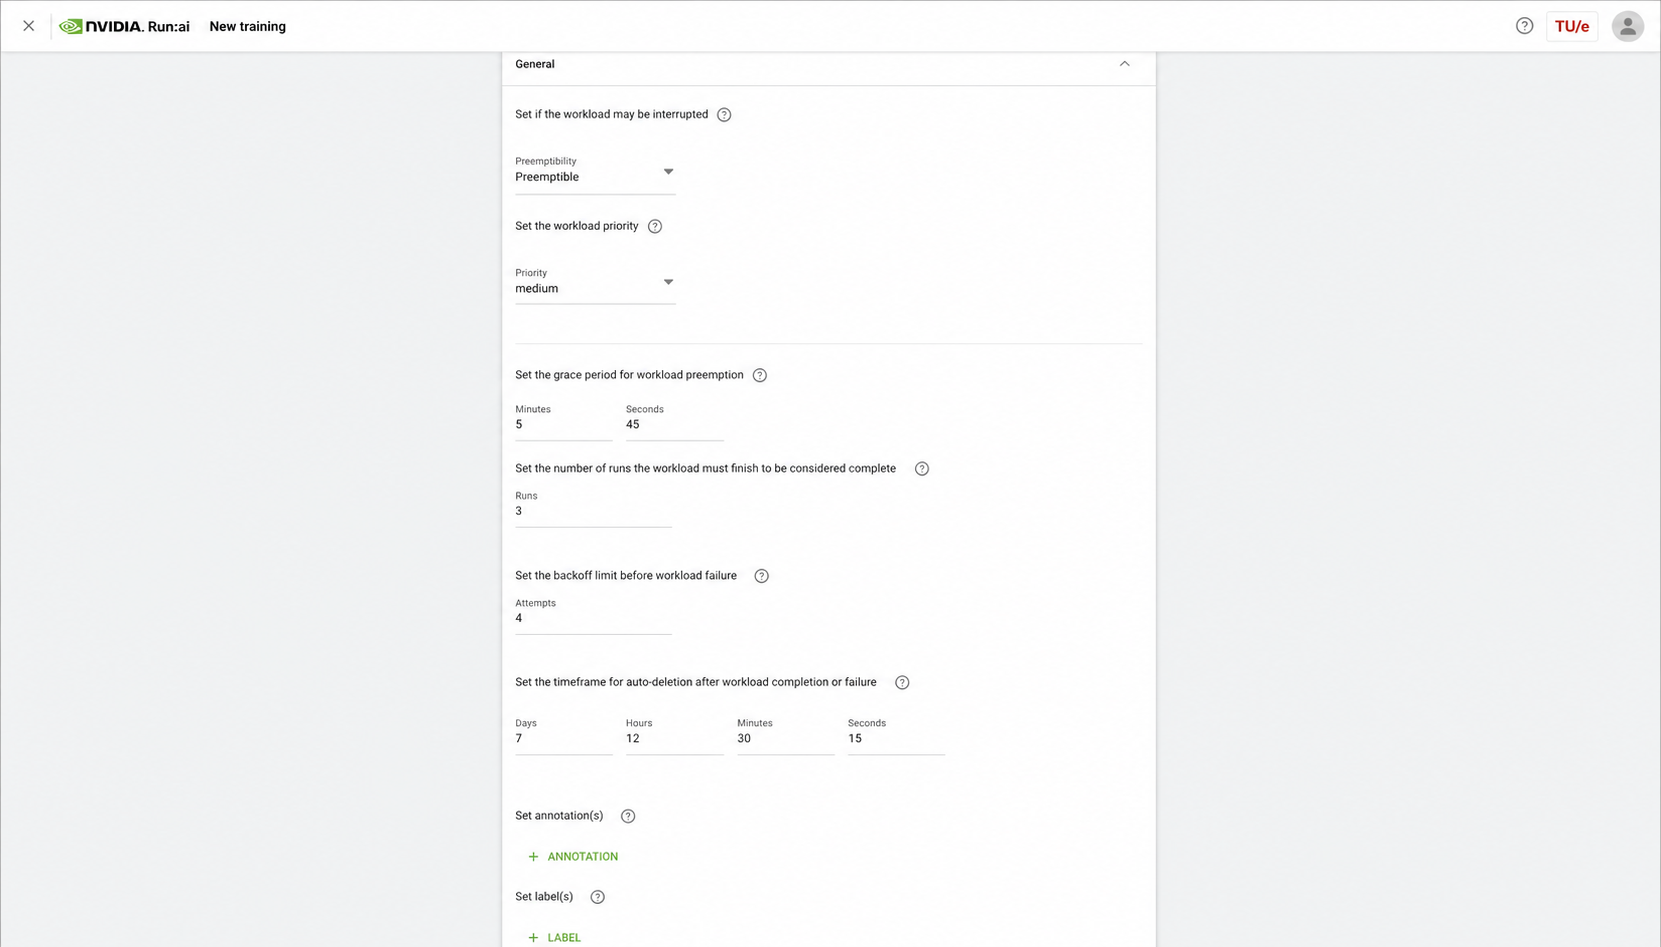This screenshot has height=947, width=1661.
Task: Open the user profile avatar
Action: point(1627,26)
